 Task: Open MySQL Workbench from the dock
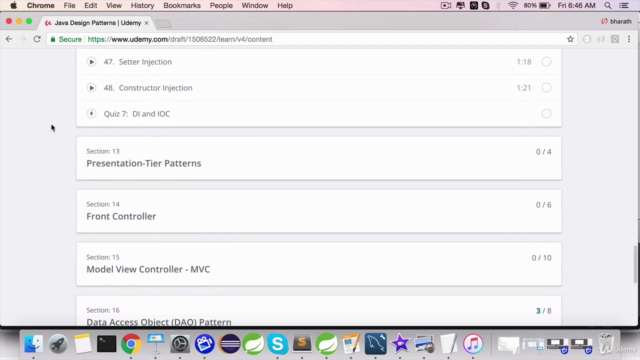point(376,344)
